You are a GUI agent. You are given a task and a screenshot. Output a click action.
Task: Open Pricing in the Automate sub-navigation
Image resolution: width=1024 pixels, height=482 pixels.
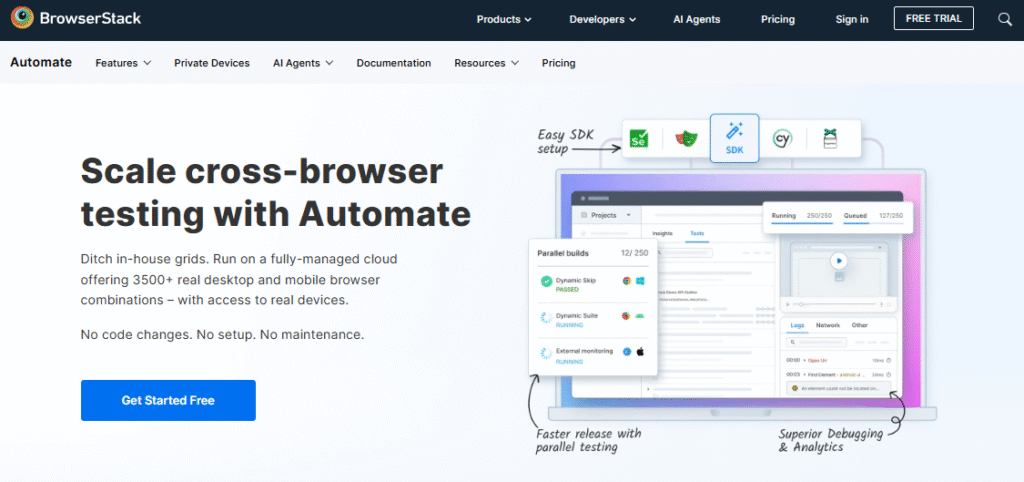click(x=558, y=63)
